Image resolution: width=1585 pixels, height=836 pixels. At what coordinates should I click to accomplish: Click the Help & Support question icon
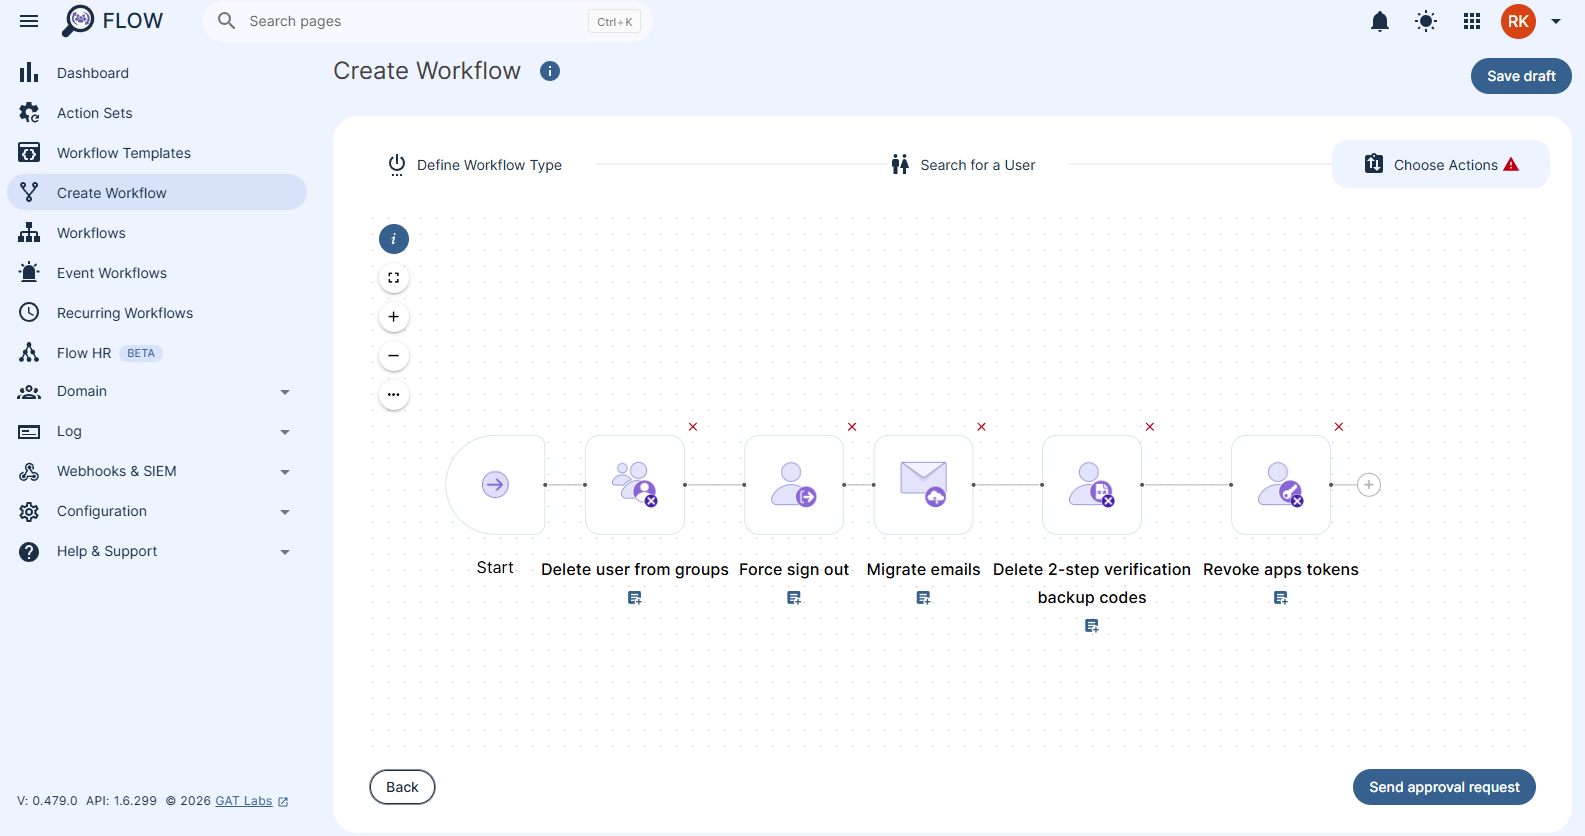click(x=29, y=552)
